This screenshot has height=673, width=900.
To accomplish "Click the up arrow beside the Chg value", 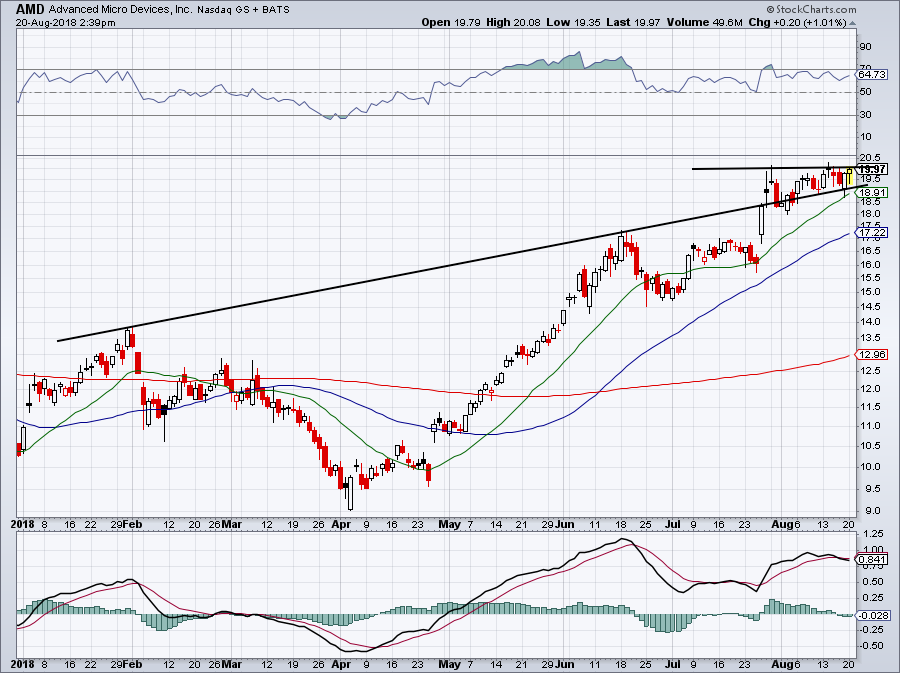I will [x=853, y=23].
